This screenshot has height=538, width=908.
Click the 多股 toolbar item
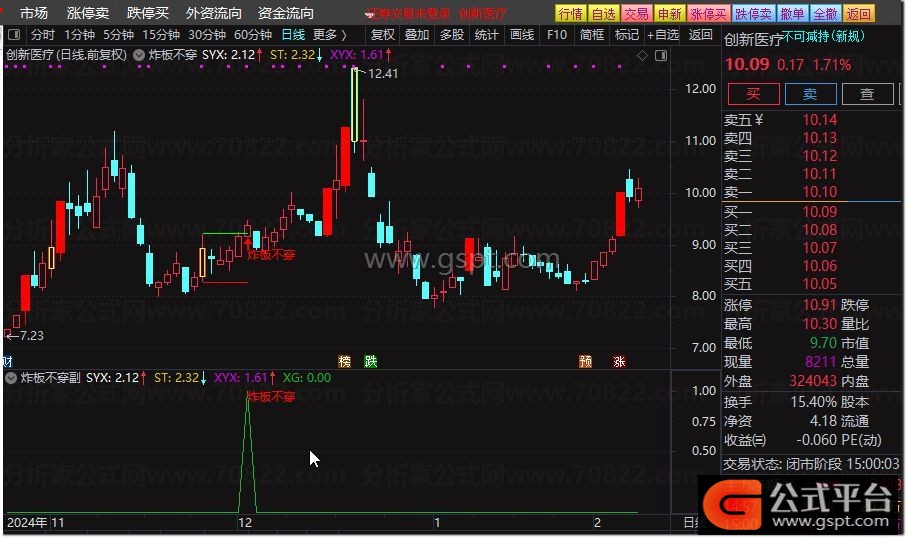[x=452, y=35]
